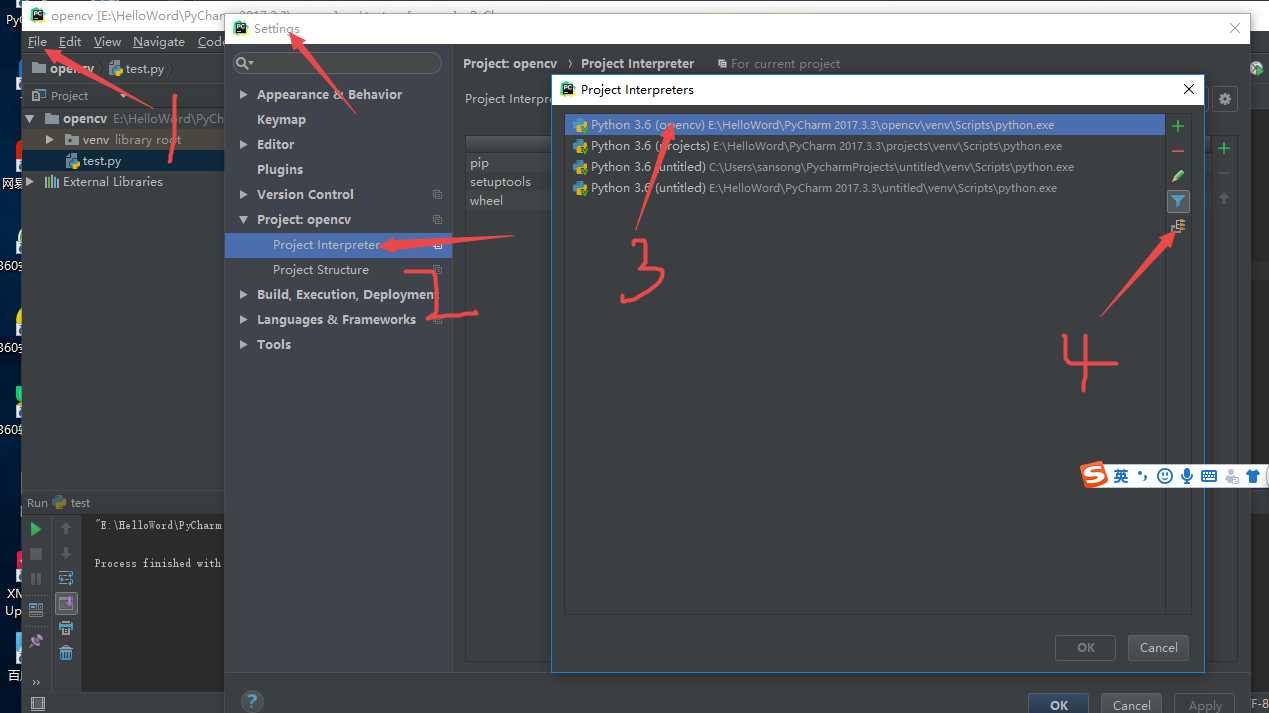
Task: Toggle soft-wrap in Run console
Action: [x=66, y=578]
